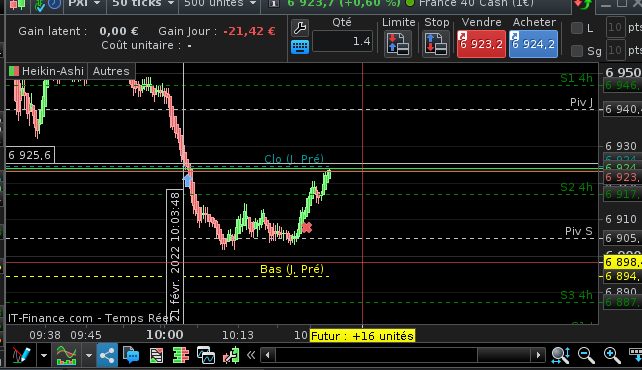Viewport: 642px width, 370px height.
Task: Open the 500 unités dropdown
Action: [220, 4]
